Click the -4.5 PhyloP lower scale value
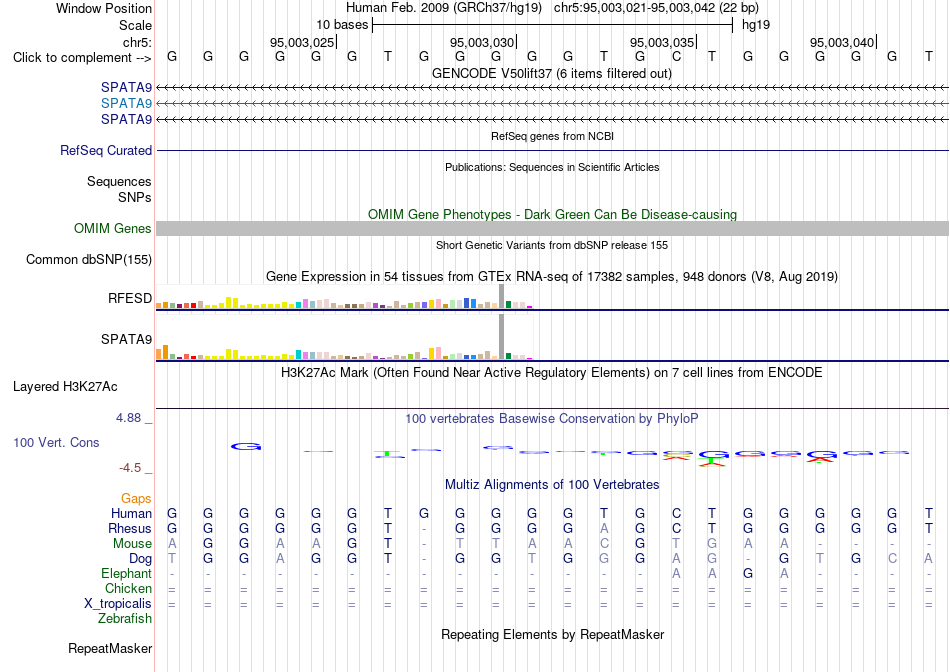The width and height of the screenshot is (950, 672). pyautogui.click(x=130, y=468)
